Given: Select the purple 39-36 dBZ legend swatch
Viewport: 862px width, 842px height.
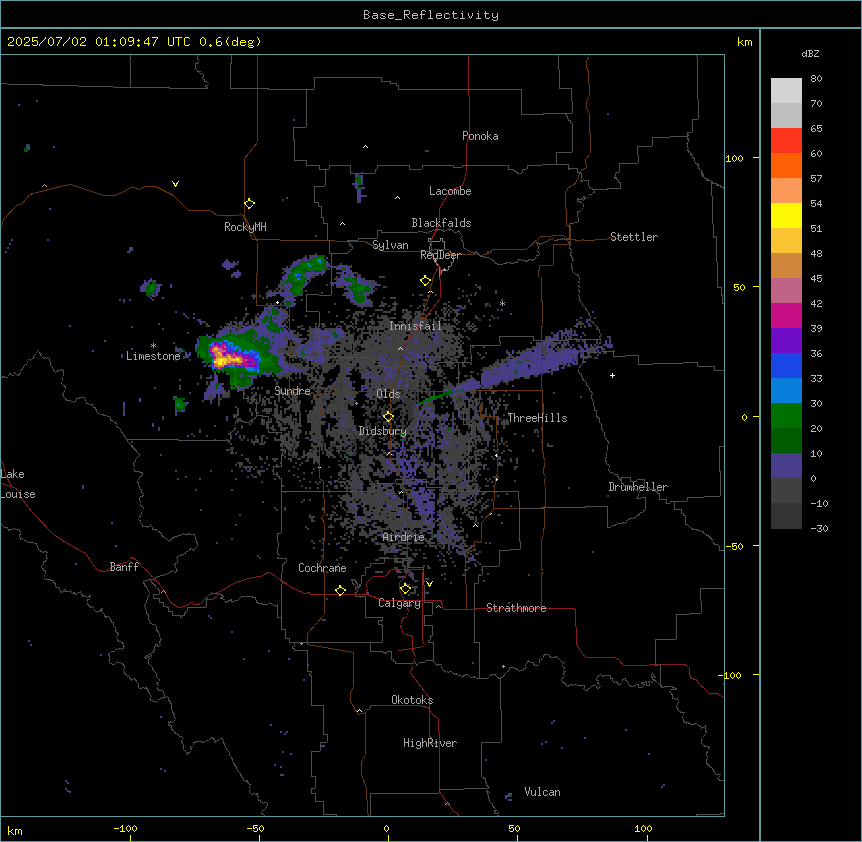Looking at the screenshot, I should [x=786, y=341].
